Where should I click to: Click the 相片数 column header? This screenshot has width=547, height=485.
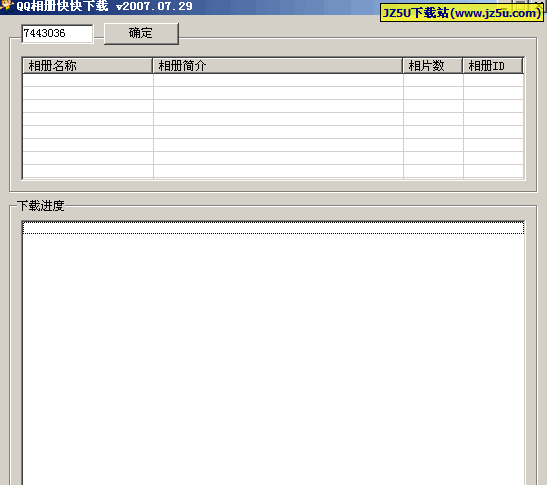click(433, 66)
